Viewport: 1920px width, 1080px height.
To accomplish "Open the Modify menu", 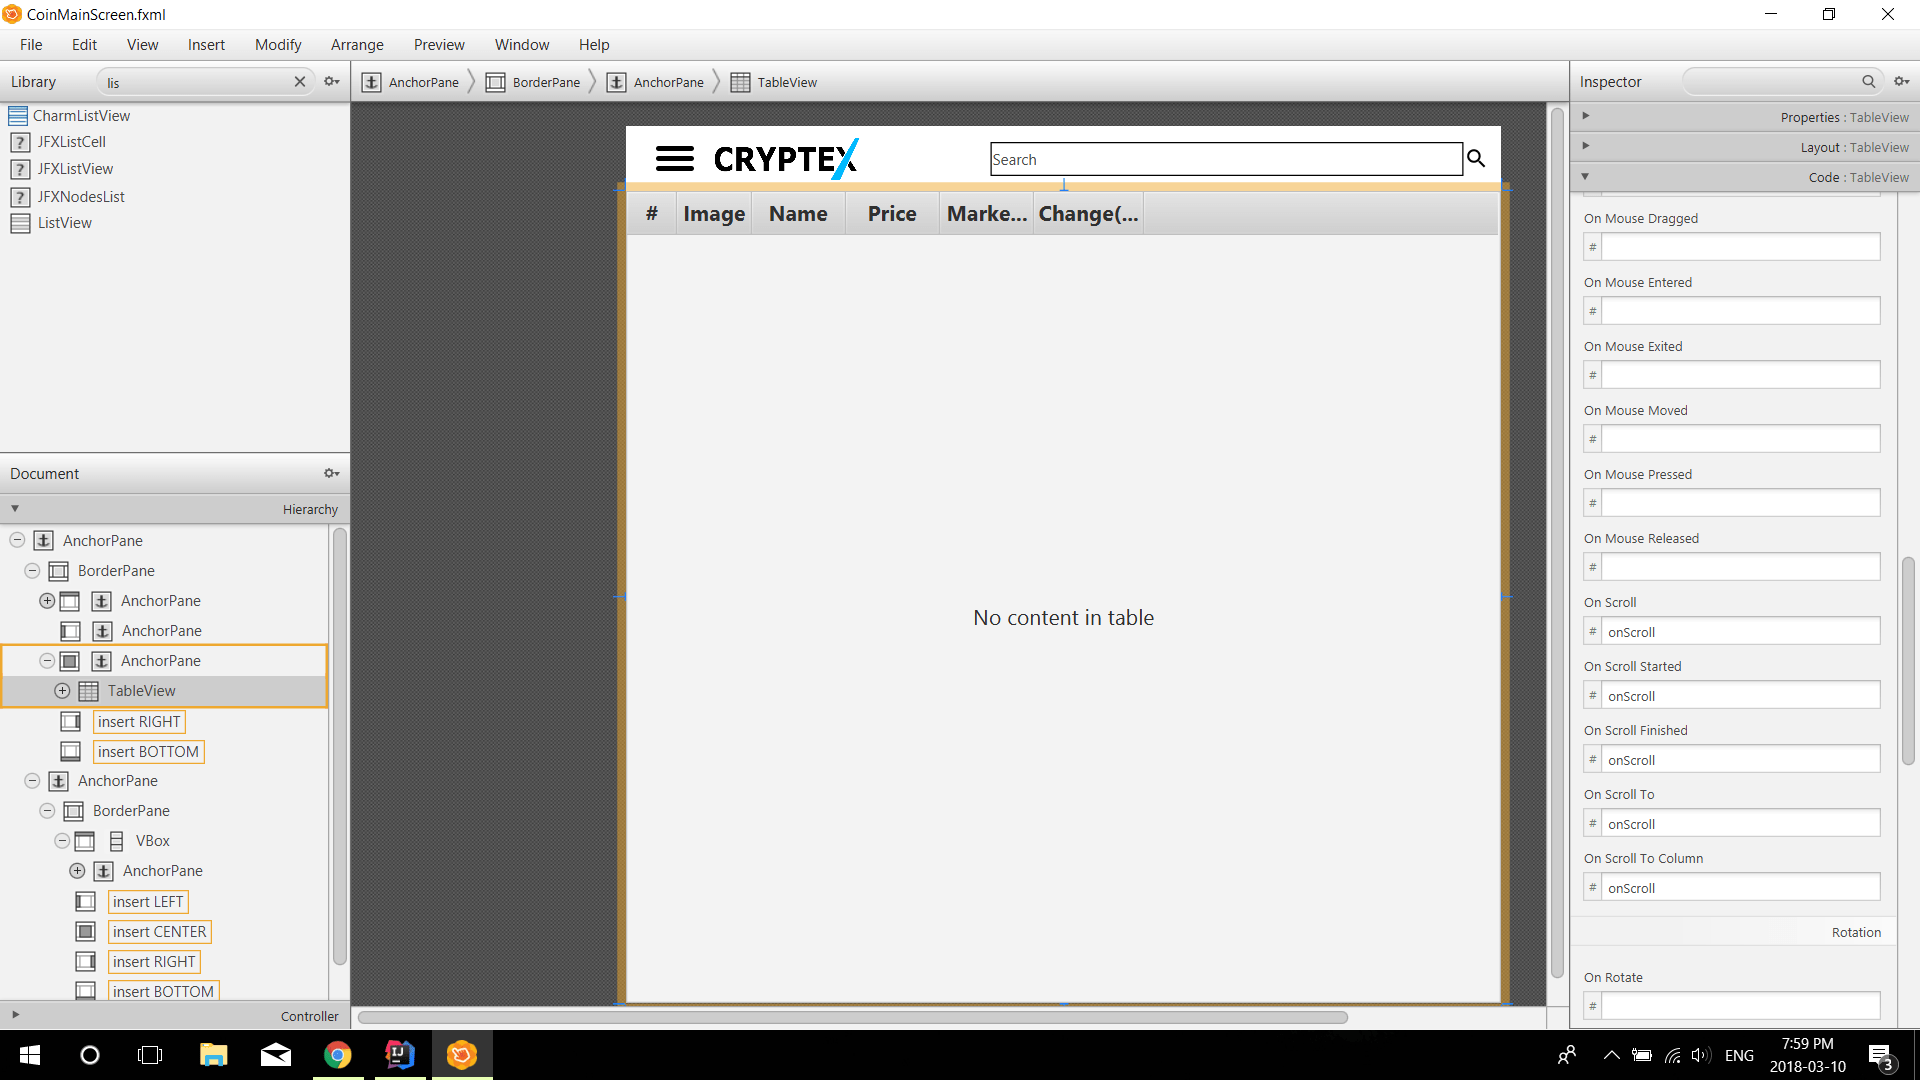I will click(x=277, y=44).
